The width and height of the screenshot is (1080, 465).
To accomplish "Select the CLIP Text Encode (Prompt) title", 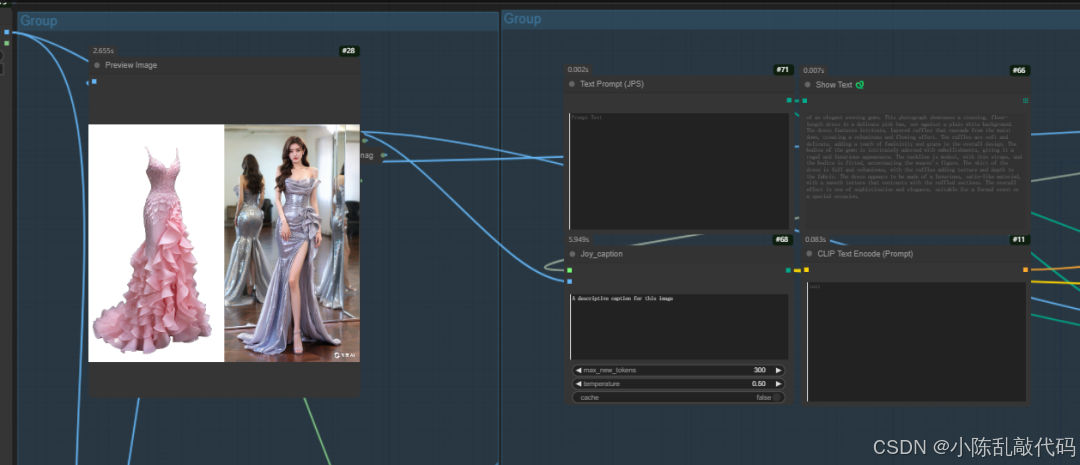I will [865, 254].
